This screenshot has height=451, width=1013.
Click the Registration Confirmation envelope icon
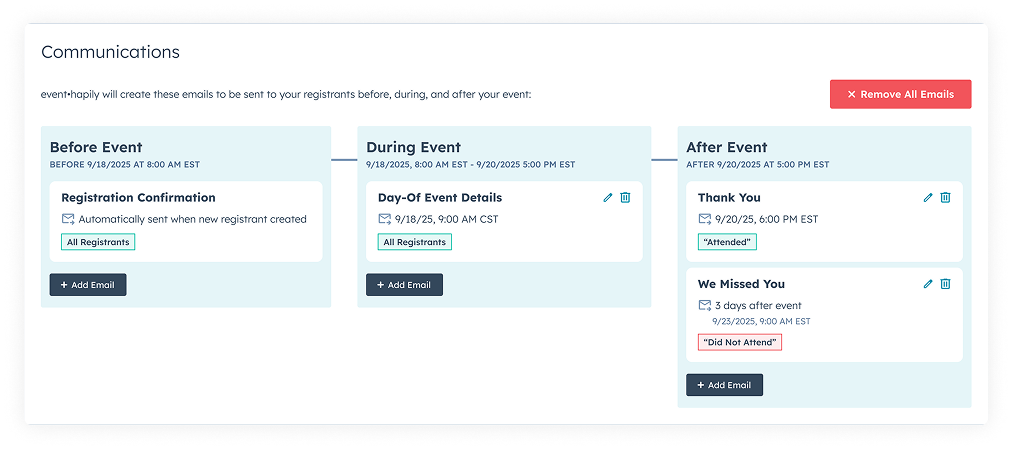[68, 219]
